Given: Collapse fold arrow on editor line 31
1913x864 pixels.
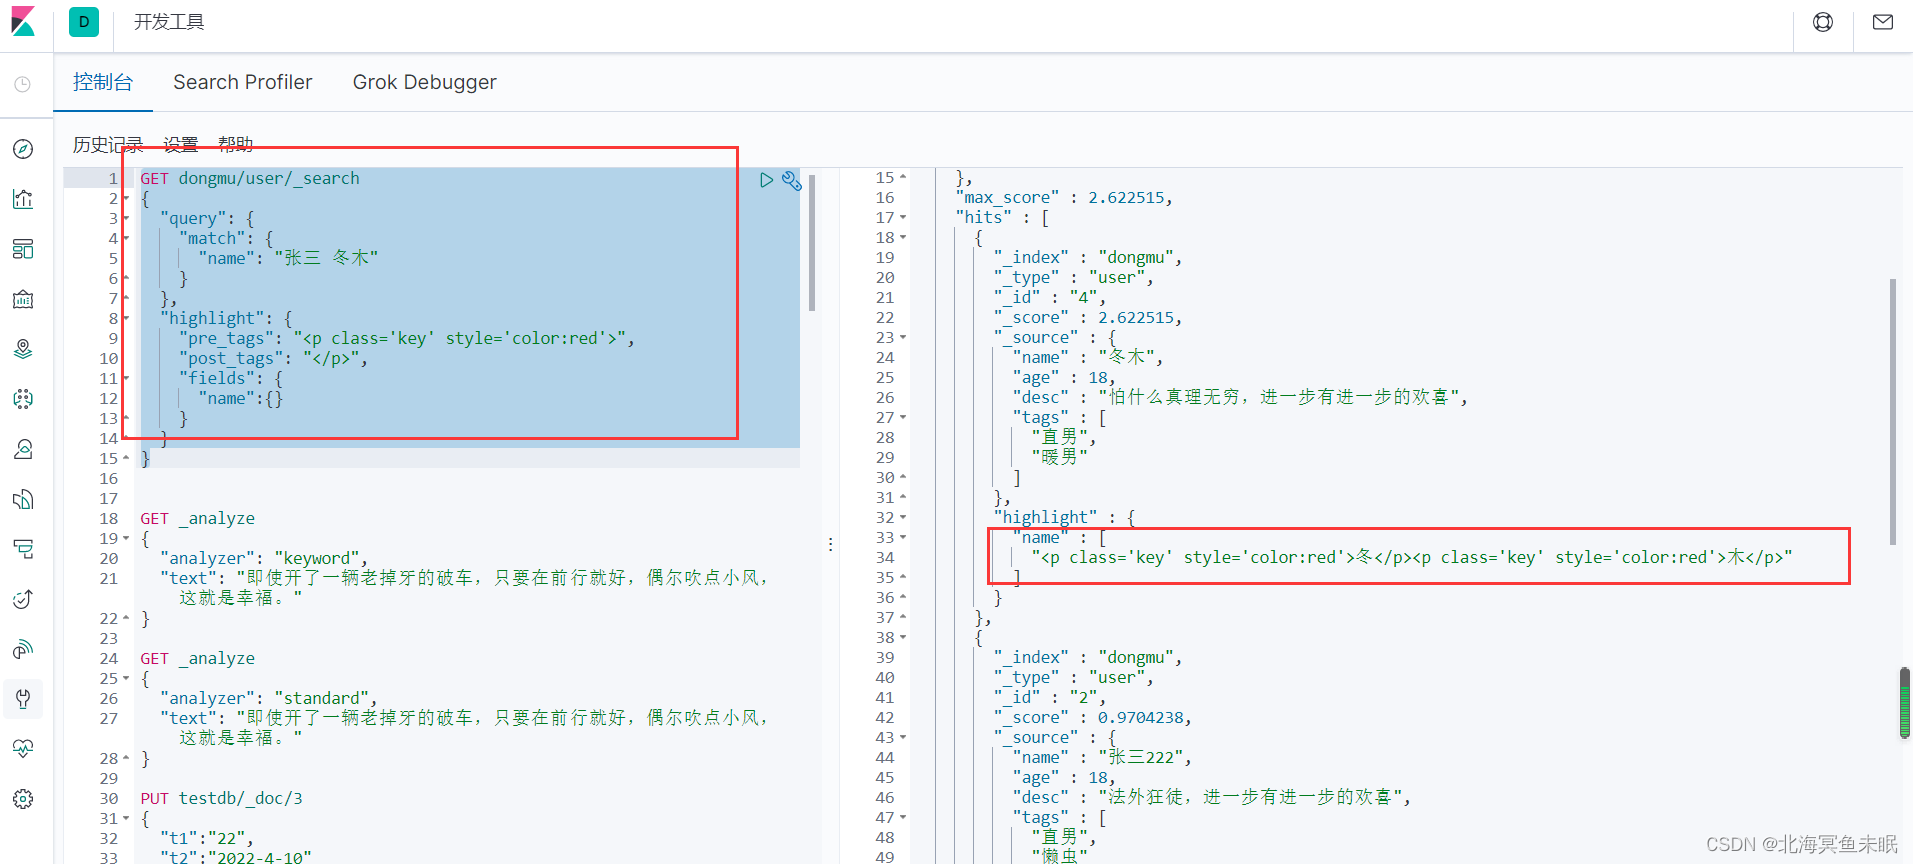Looking at the screenshot, I should 126,819.
